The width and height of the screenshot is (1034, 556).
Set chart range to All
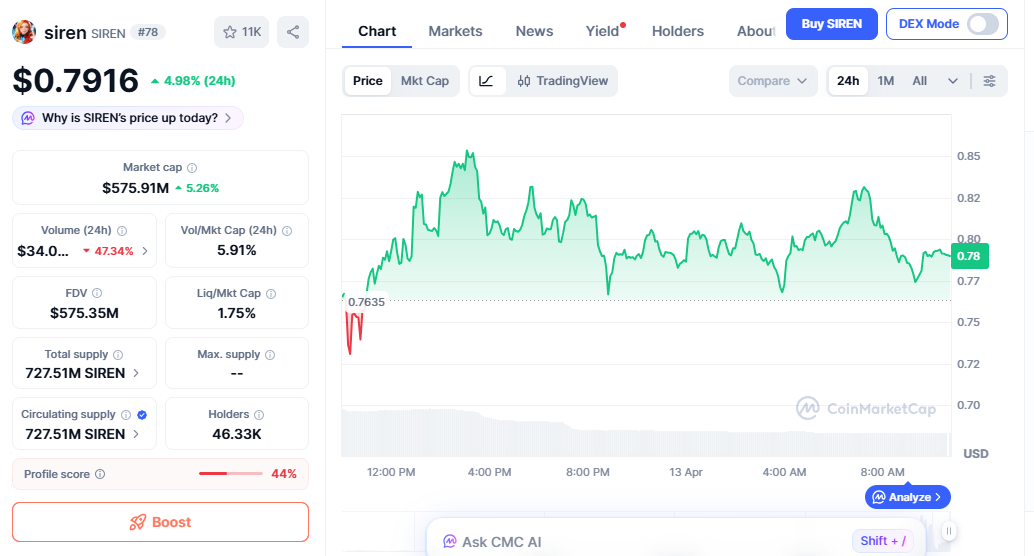tap(919, 81)
